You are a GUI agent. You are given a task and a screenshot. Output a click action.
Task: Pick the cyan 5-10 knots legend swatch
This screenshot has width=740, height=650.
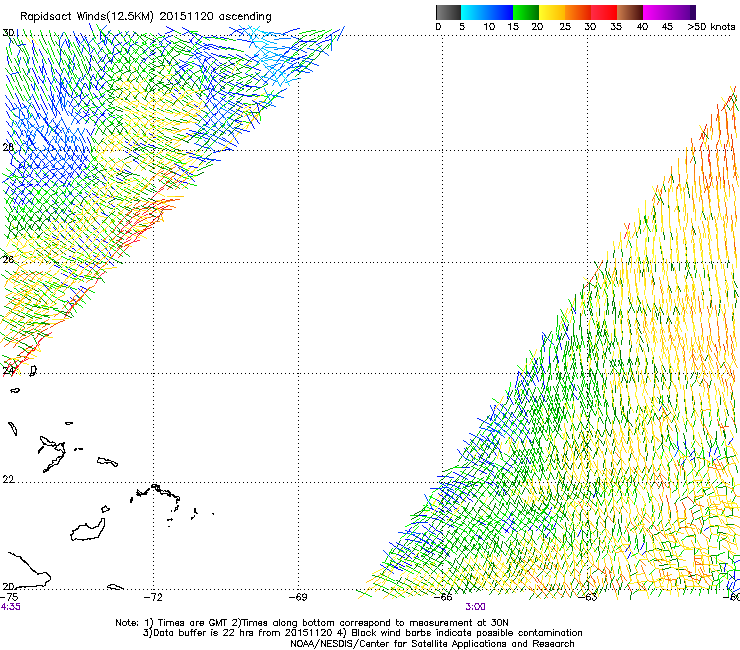[474, 12]
